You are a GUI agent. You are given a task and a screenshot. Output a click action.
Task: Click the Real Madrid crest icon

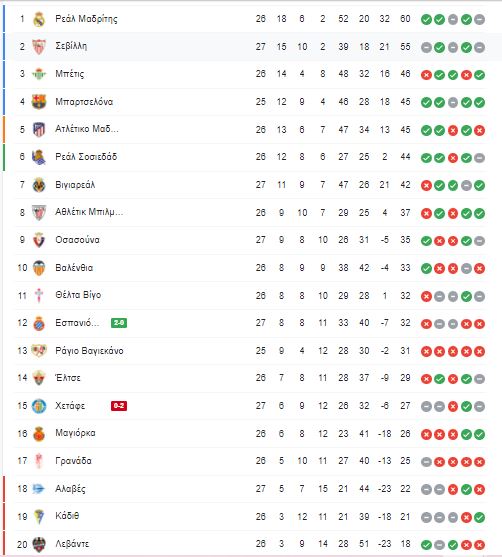pyautogui.click(x=39, y=19)
